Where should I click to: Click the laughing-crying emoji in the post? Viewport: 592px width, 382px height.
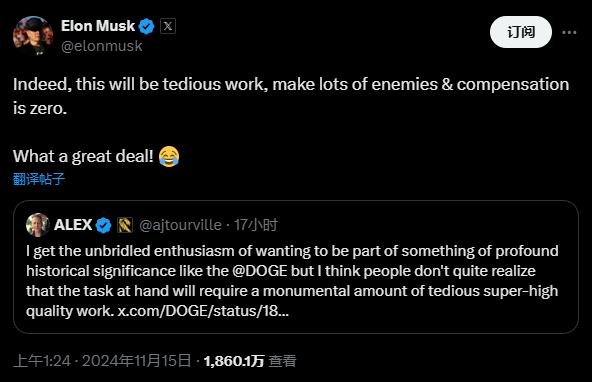pos(169,156)
